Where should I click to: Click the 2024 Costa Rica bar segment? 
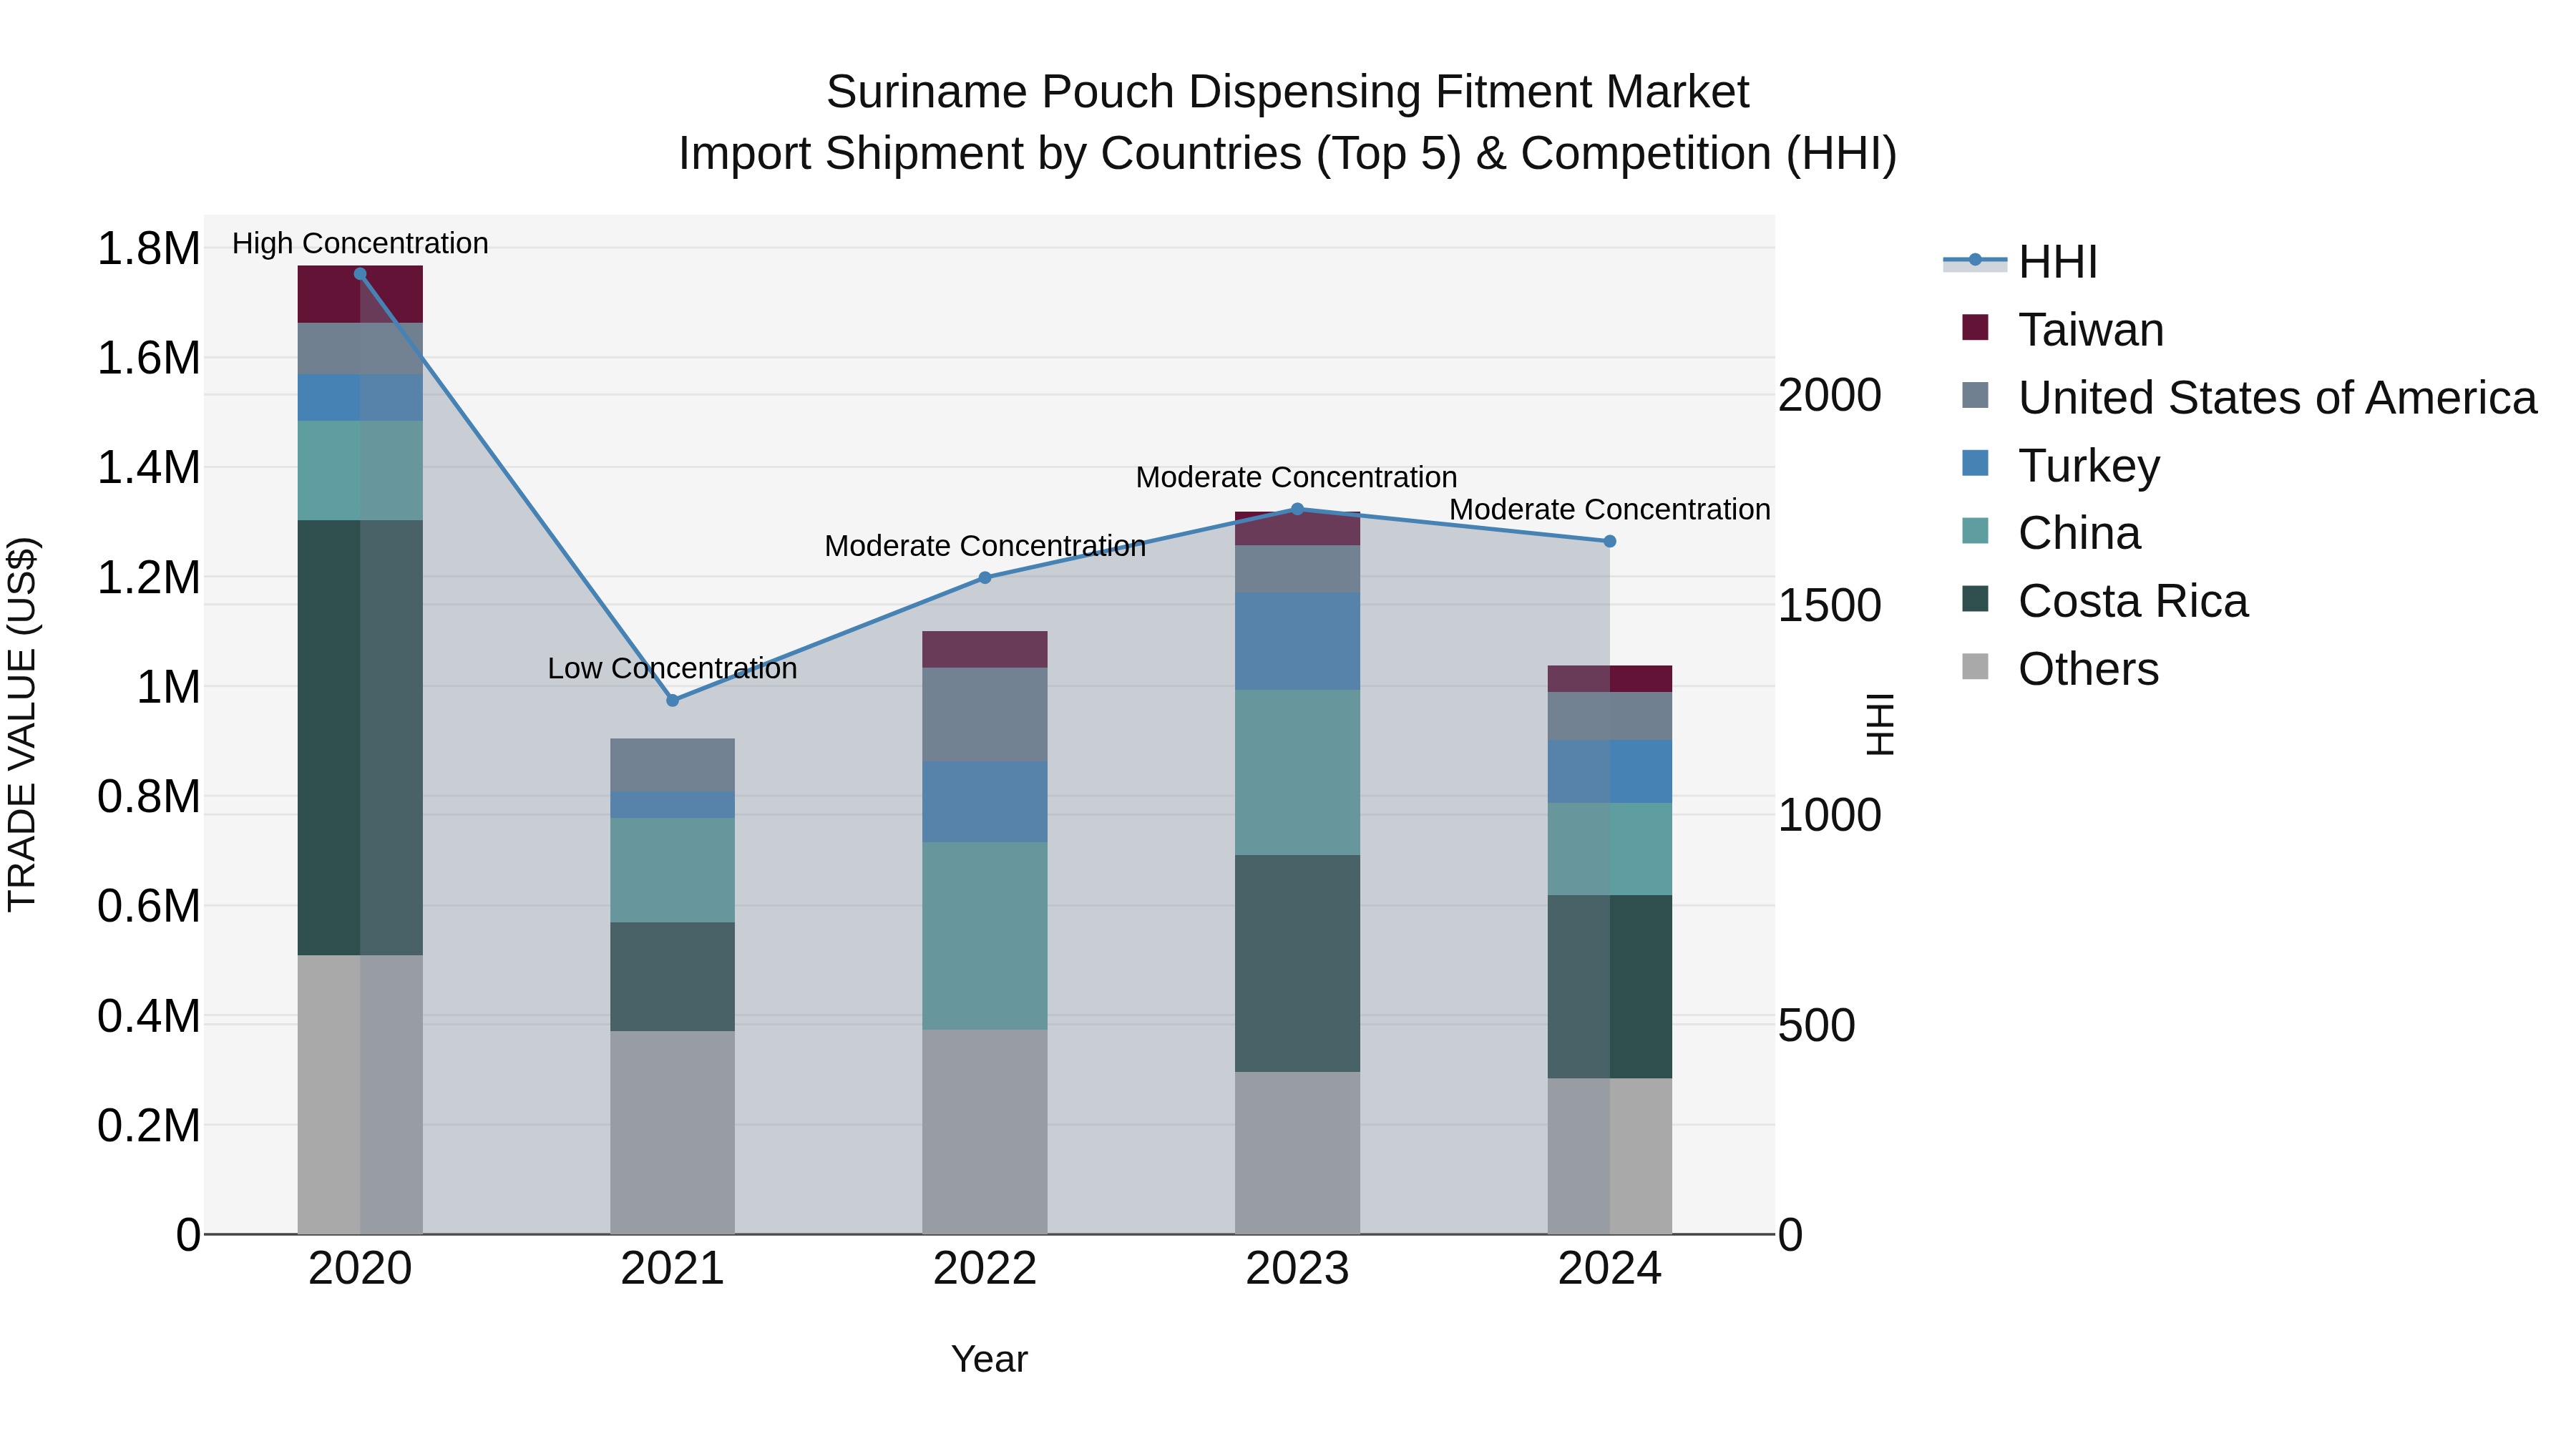(x=1610, y=987)
